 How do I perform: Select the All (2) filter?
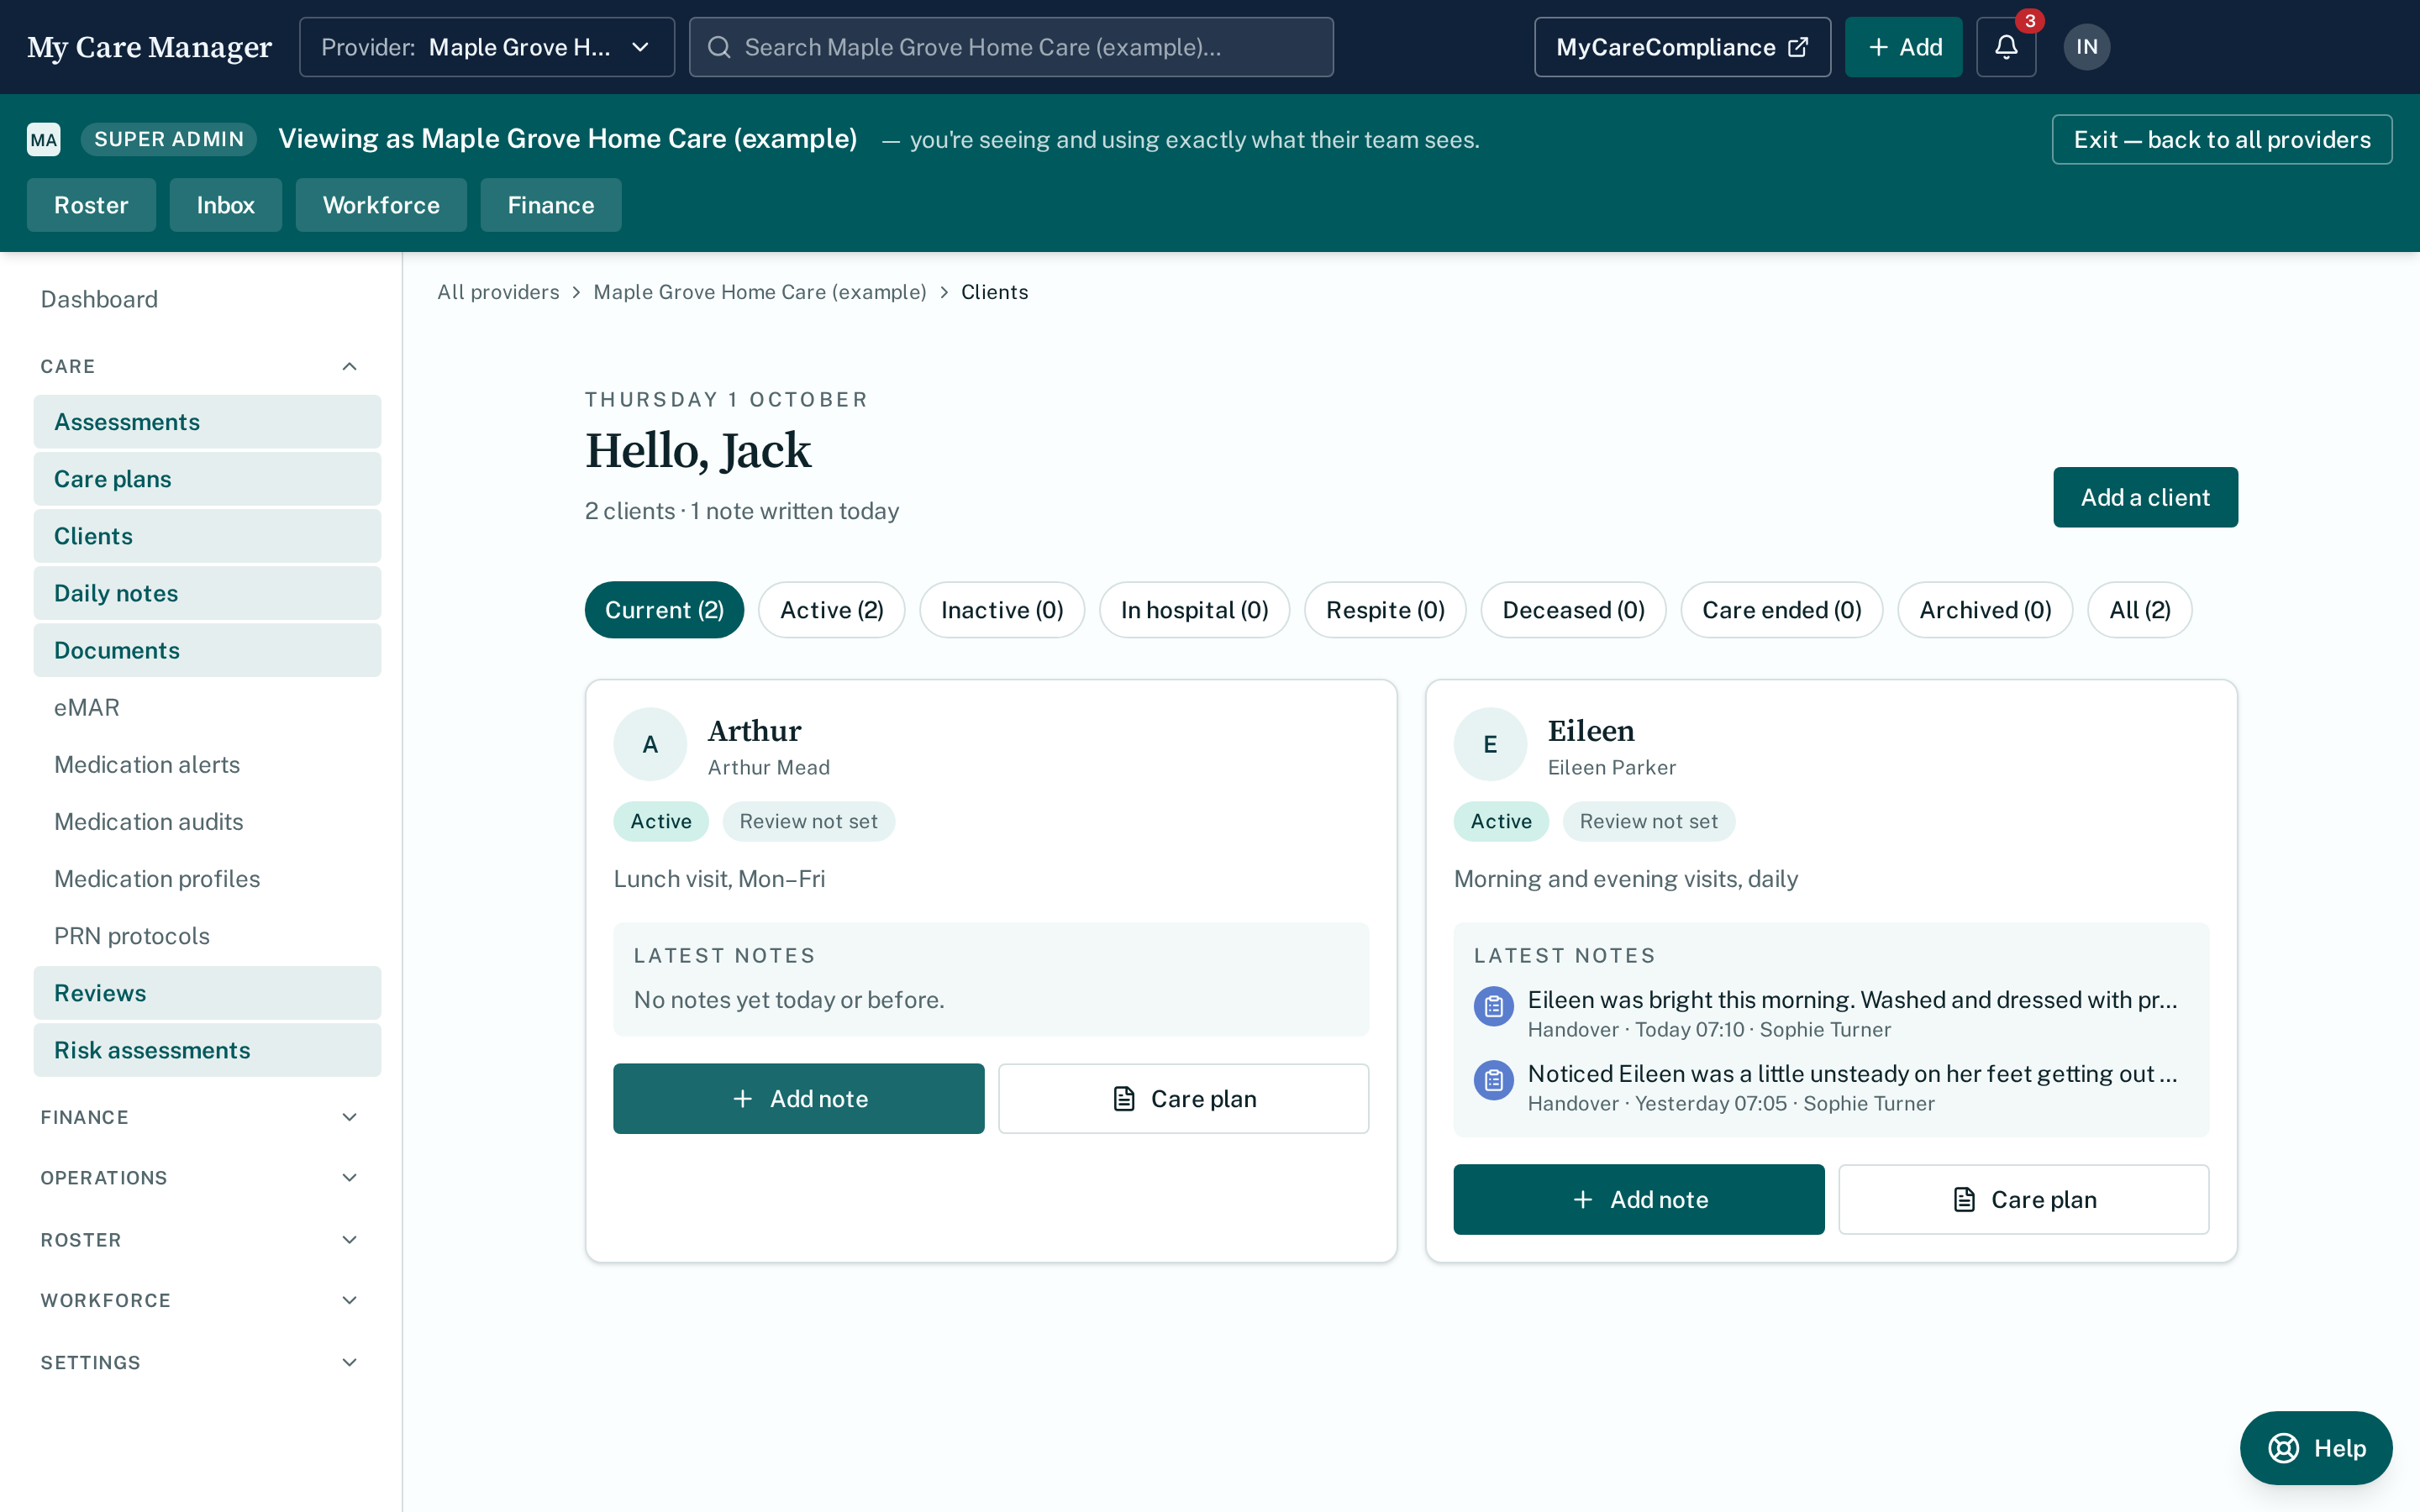(2139, 610)
